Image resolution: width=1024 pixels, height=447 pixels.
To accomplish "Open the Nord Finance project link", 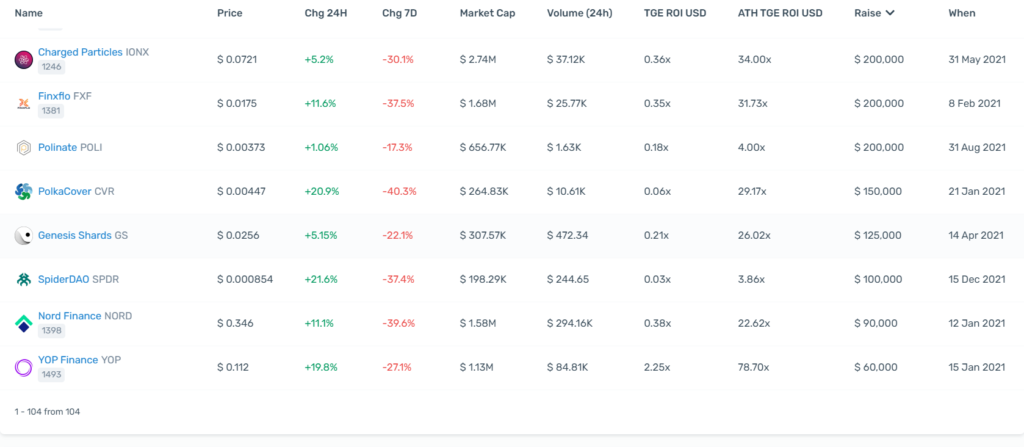I will [x=70, y=316].
